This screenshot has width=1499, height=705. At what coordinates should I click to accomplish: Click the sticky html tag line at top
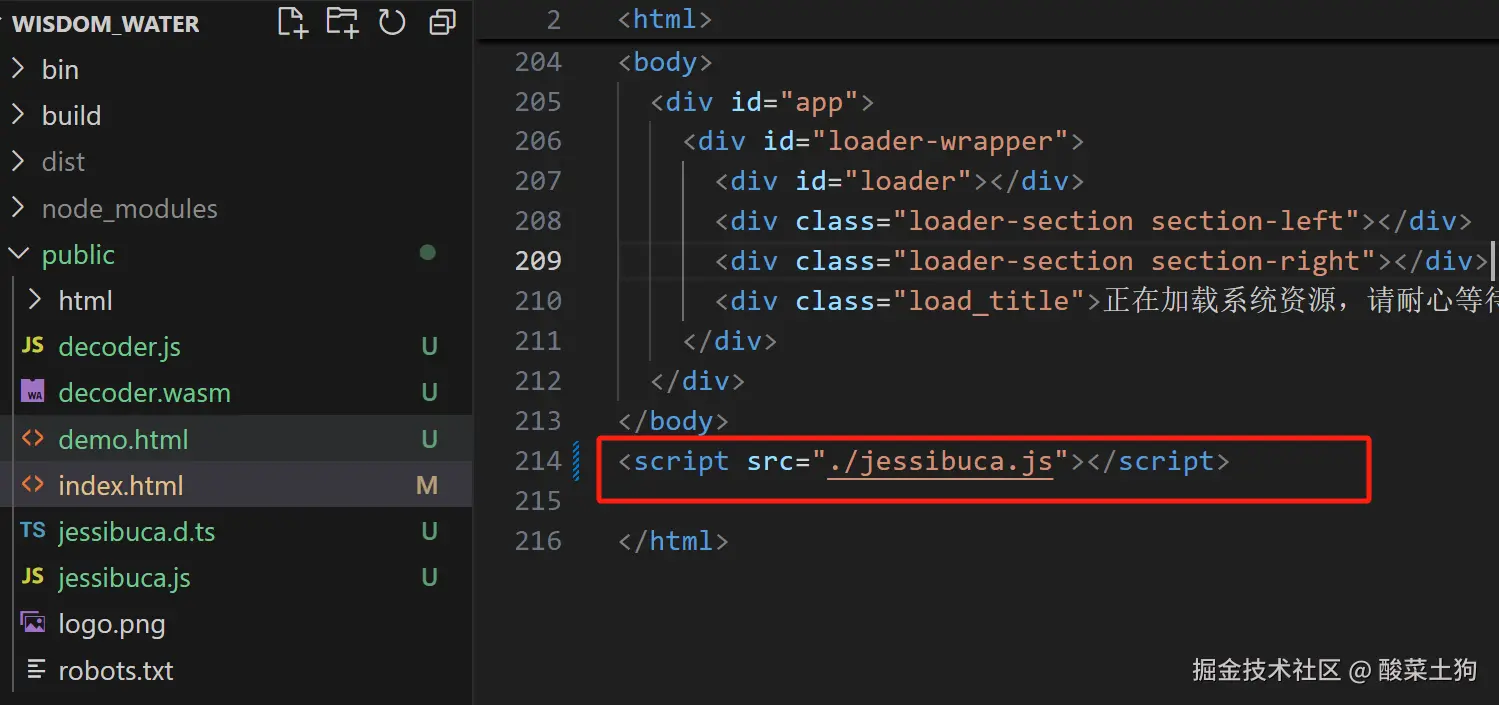tap(664, 20)
